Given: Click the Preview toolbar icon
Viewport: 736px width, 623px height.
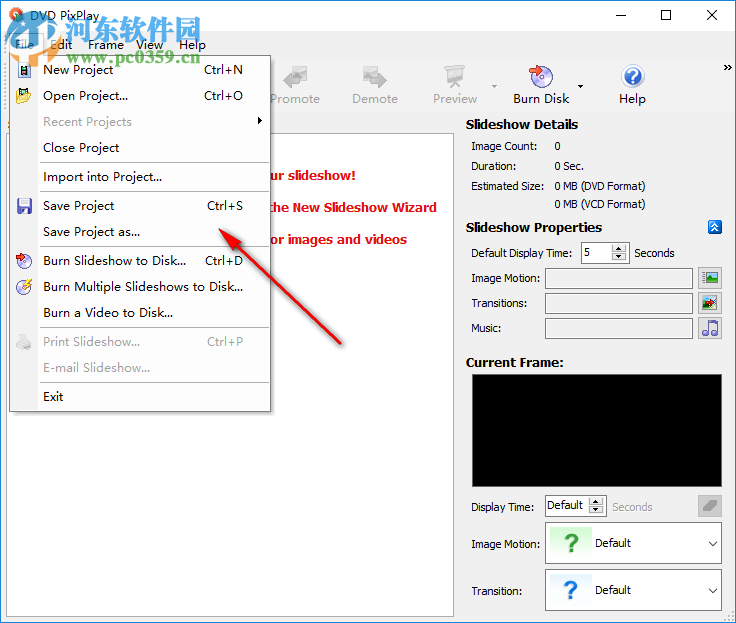Looking at the screenshot, I should pyautogui.click(x=455, y=77).
